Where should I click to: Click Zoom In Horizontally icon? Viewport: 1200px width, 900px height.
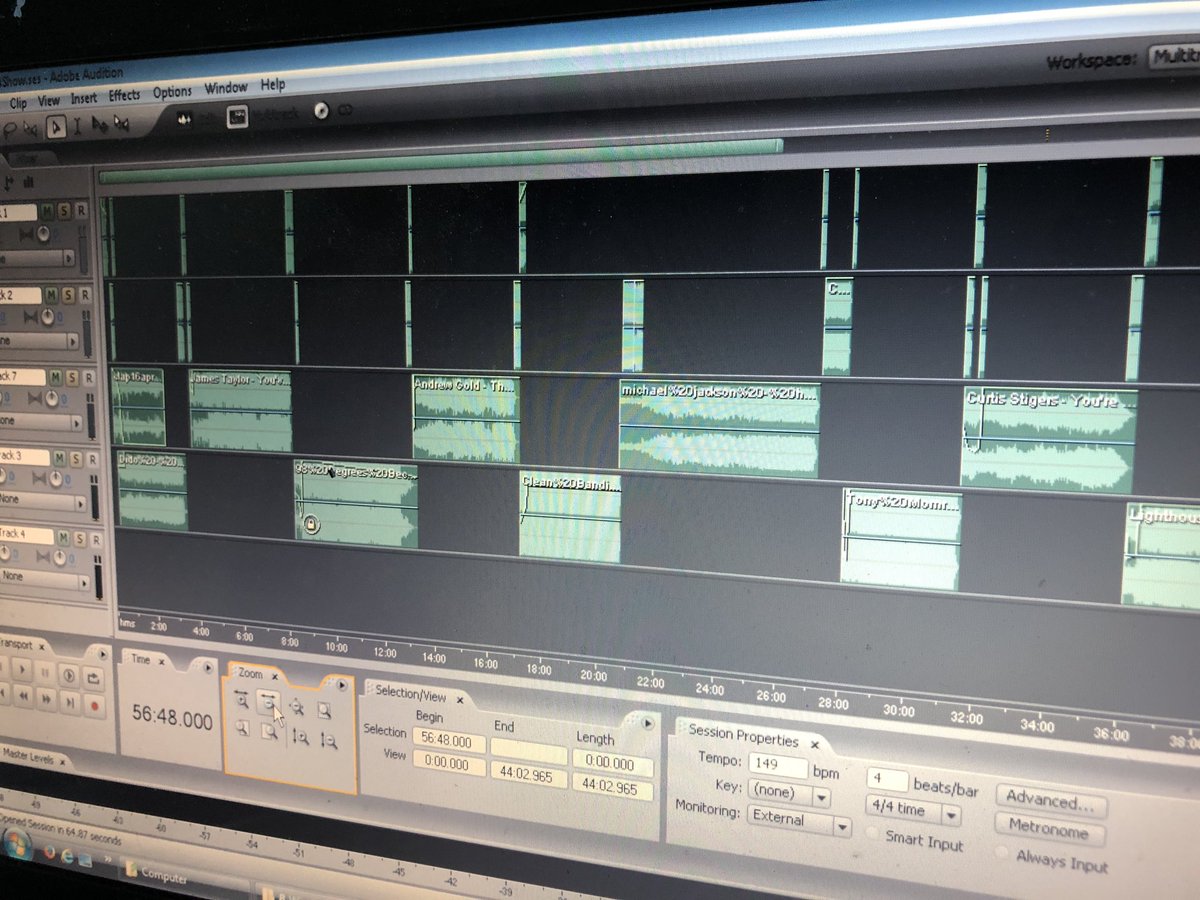click(242, 699)
